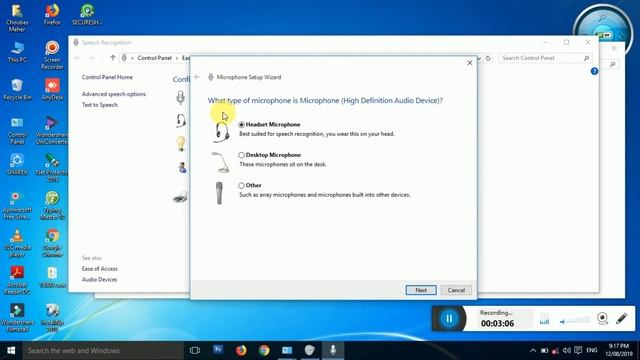640x360 pixels.
Task: Open This PC desktop icon
Action: click(x=17, y=51)
